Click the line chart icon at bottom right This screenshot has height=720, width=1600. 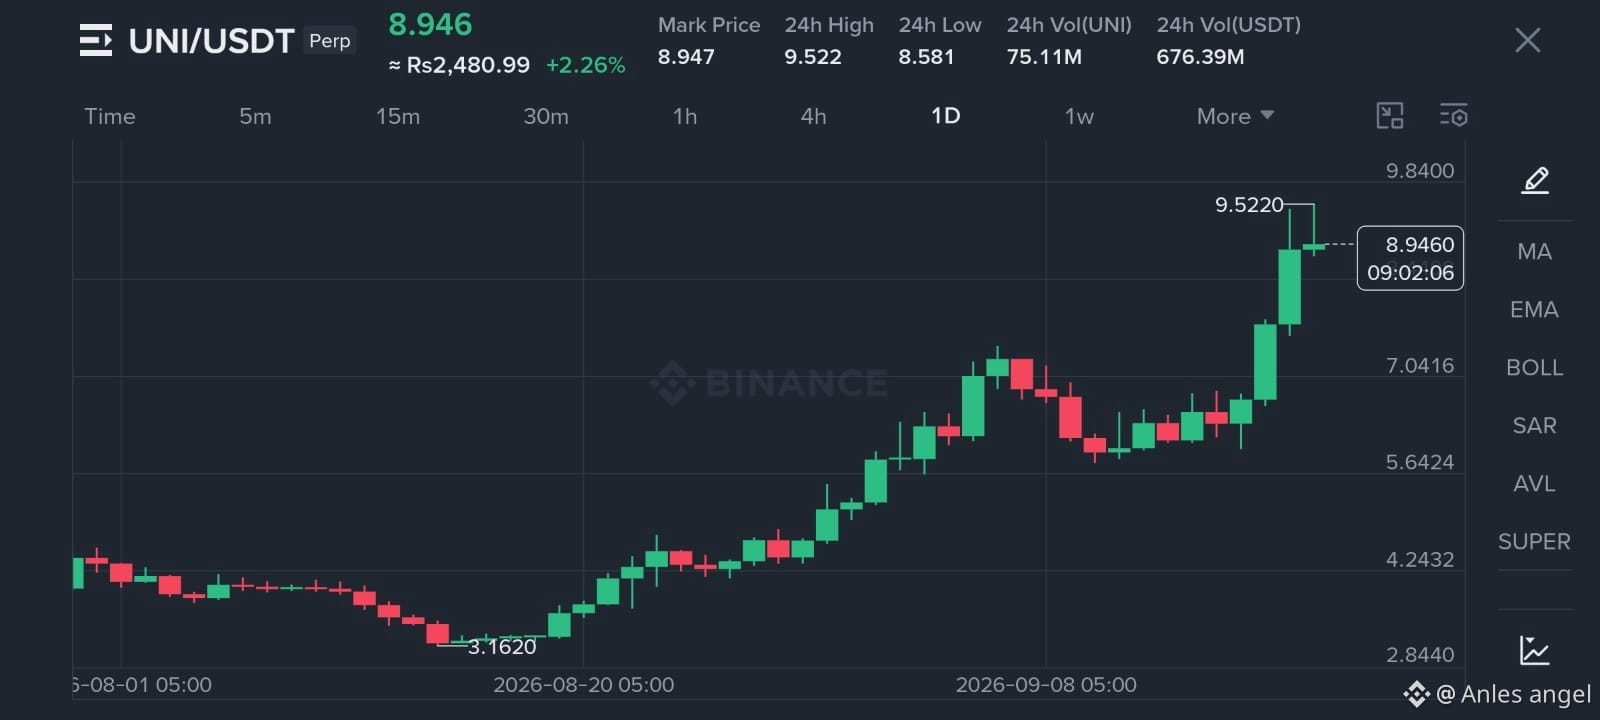[x=1534, y=650]
